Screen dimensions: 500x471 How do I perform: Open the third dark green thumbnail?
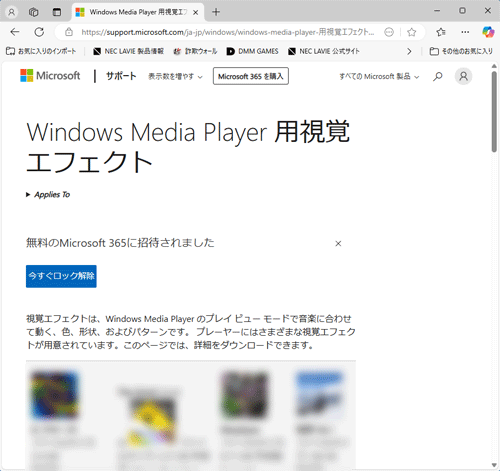(x=245, y=395)
